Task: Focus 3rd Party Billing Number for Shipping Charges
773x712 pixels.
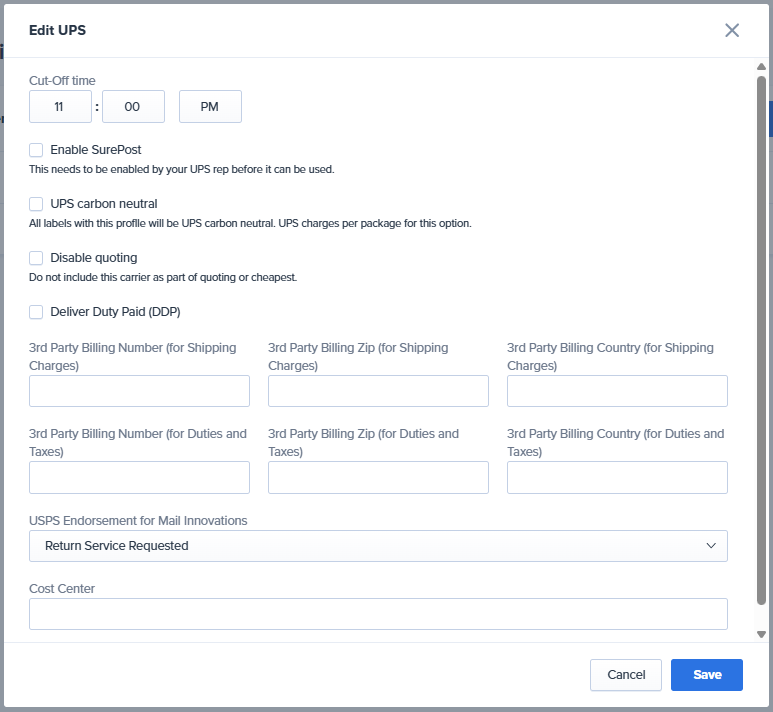Action: pyautogui.click(x=139, y=391)
